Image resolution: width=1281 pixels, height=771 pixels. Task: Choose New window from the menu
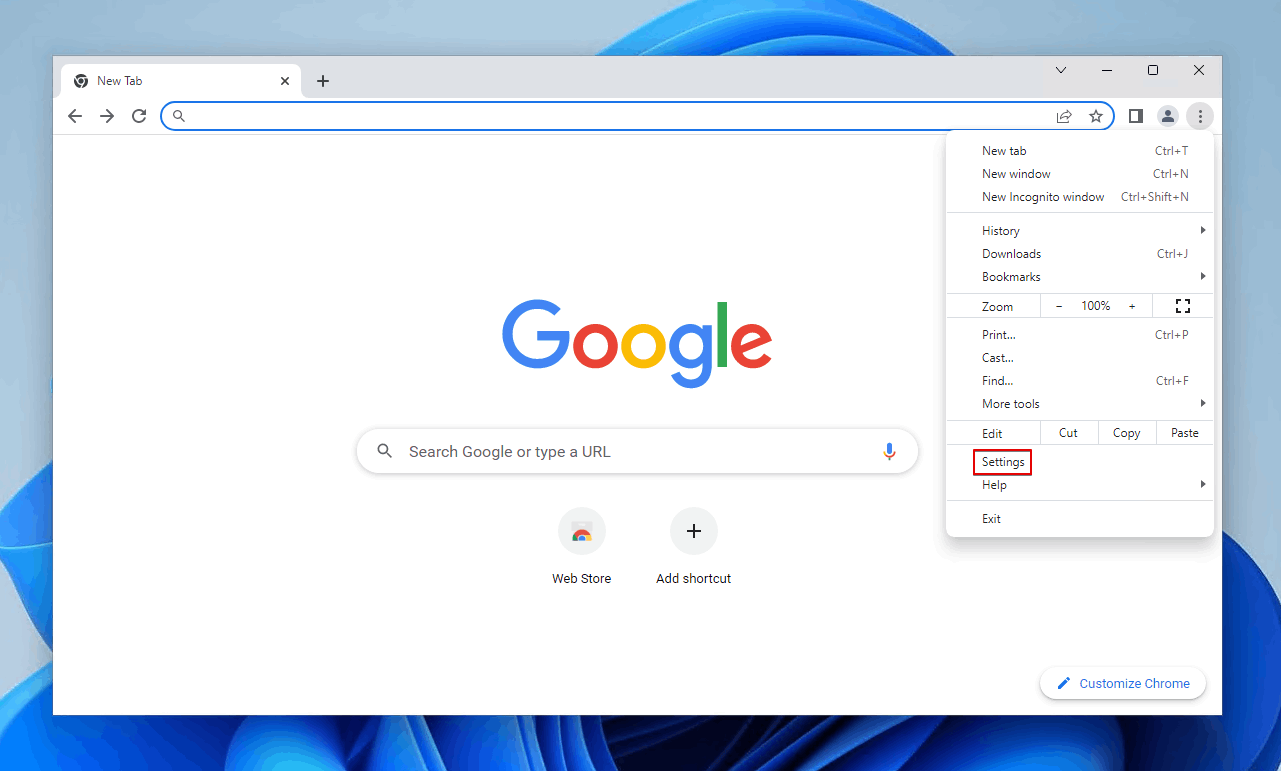click(1080, 174)
